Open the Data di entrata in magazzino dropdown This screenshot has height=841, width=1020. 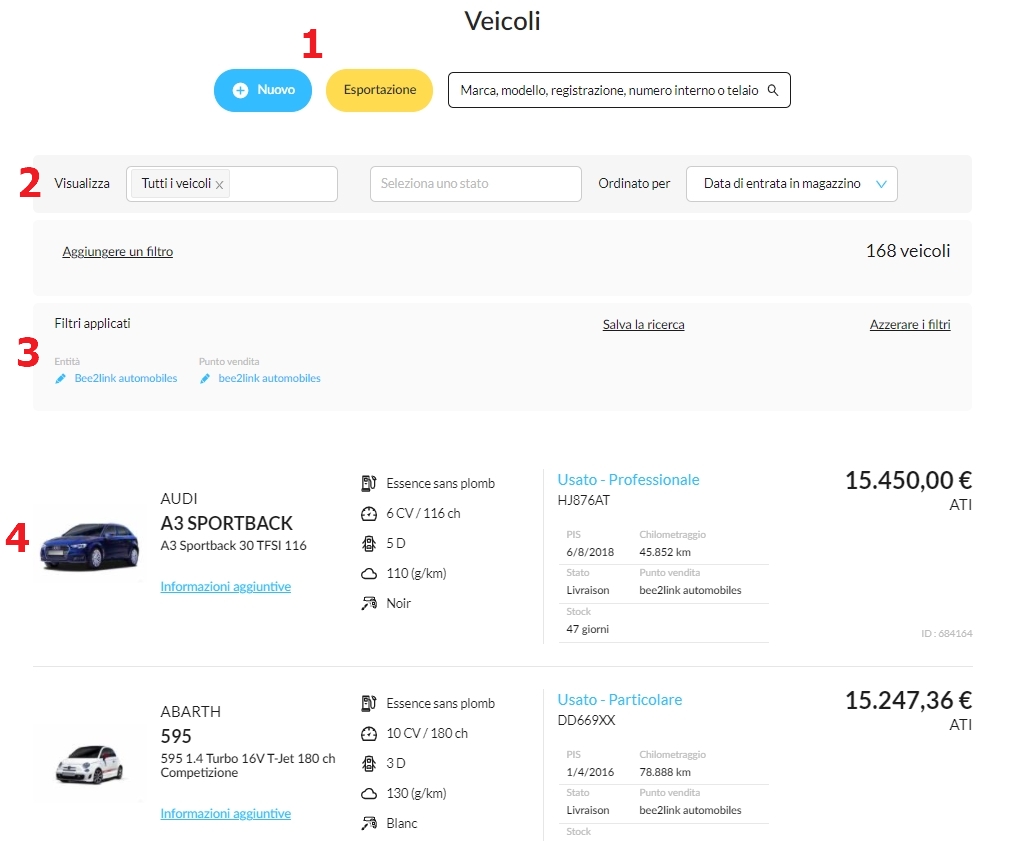(x=792, y=184)
